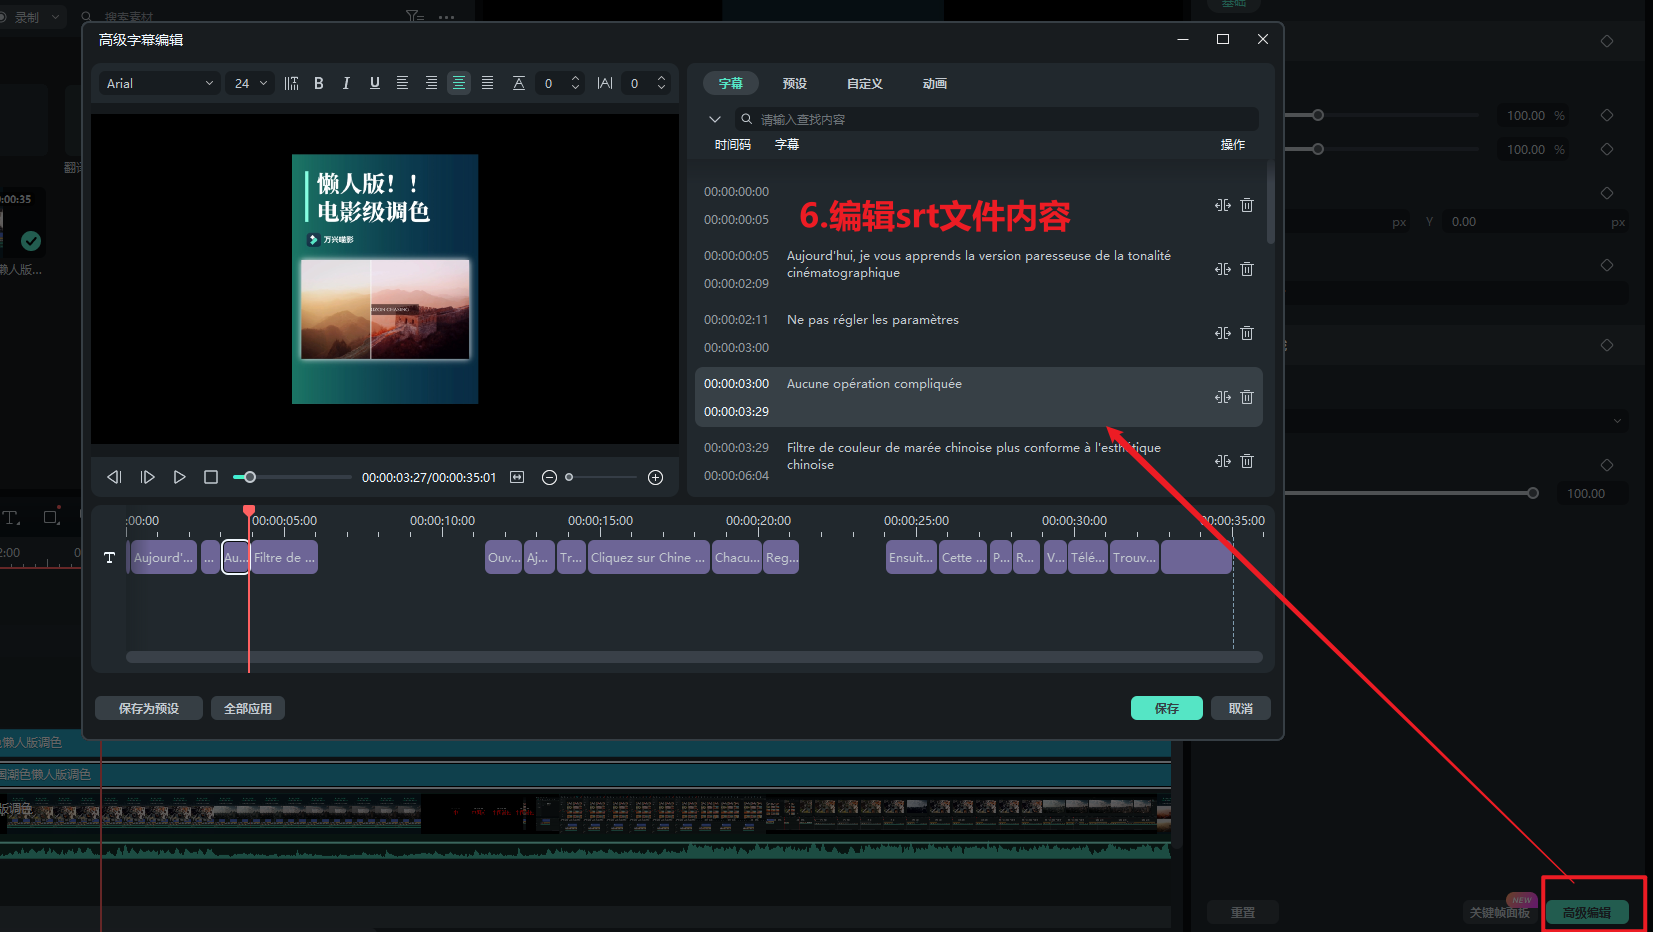Open the font size 24 dropdown
Screen dimensions: 1653x932
pos(250,83)
